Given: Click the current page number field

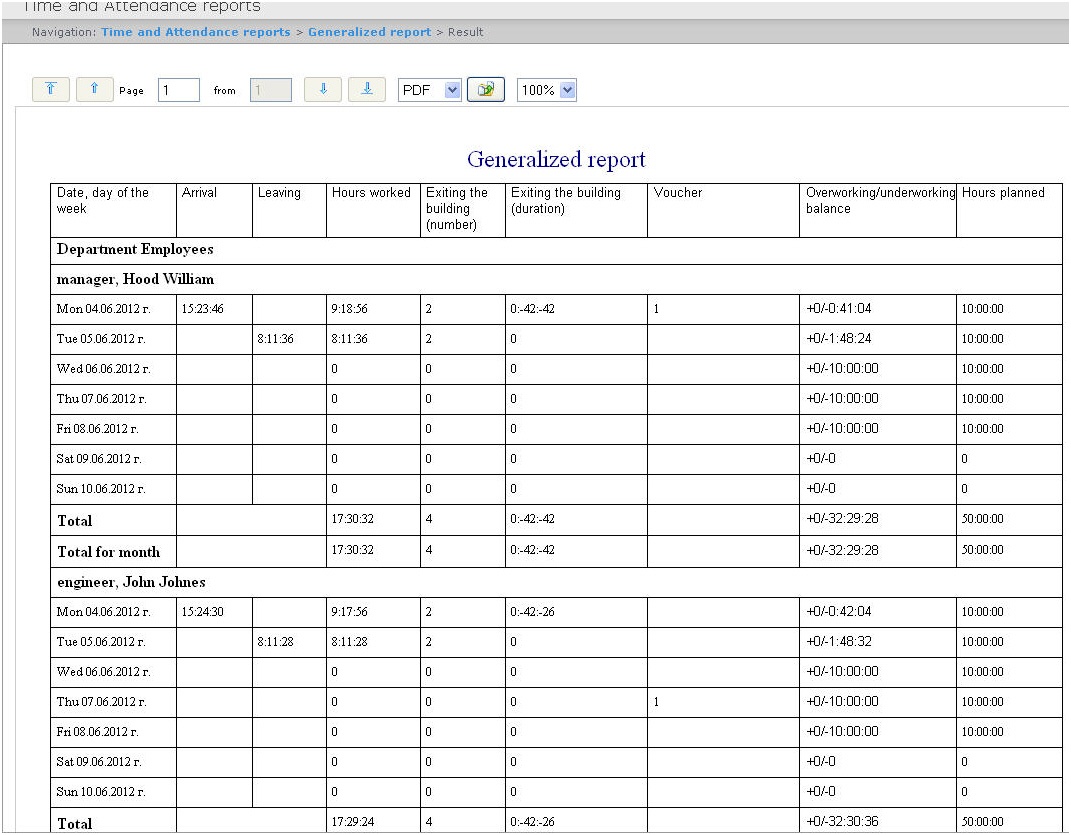Looking at the screenshot, I should 179,90.
